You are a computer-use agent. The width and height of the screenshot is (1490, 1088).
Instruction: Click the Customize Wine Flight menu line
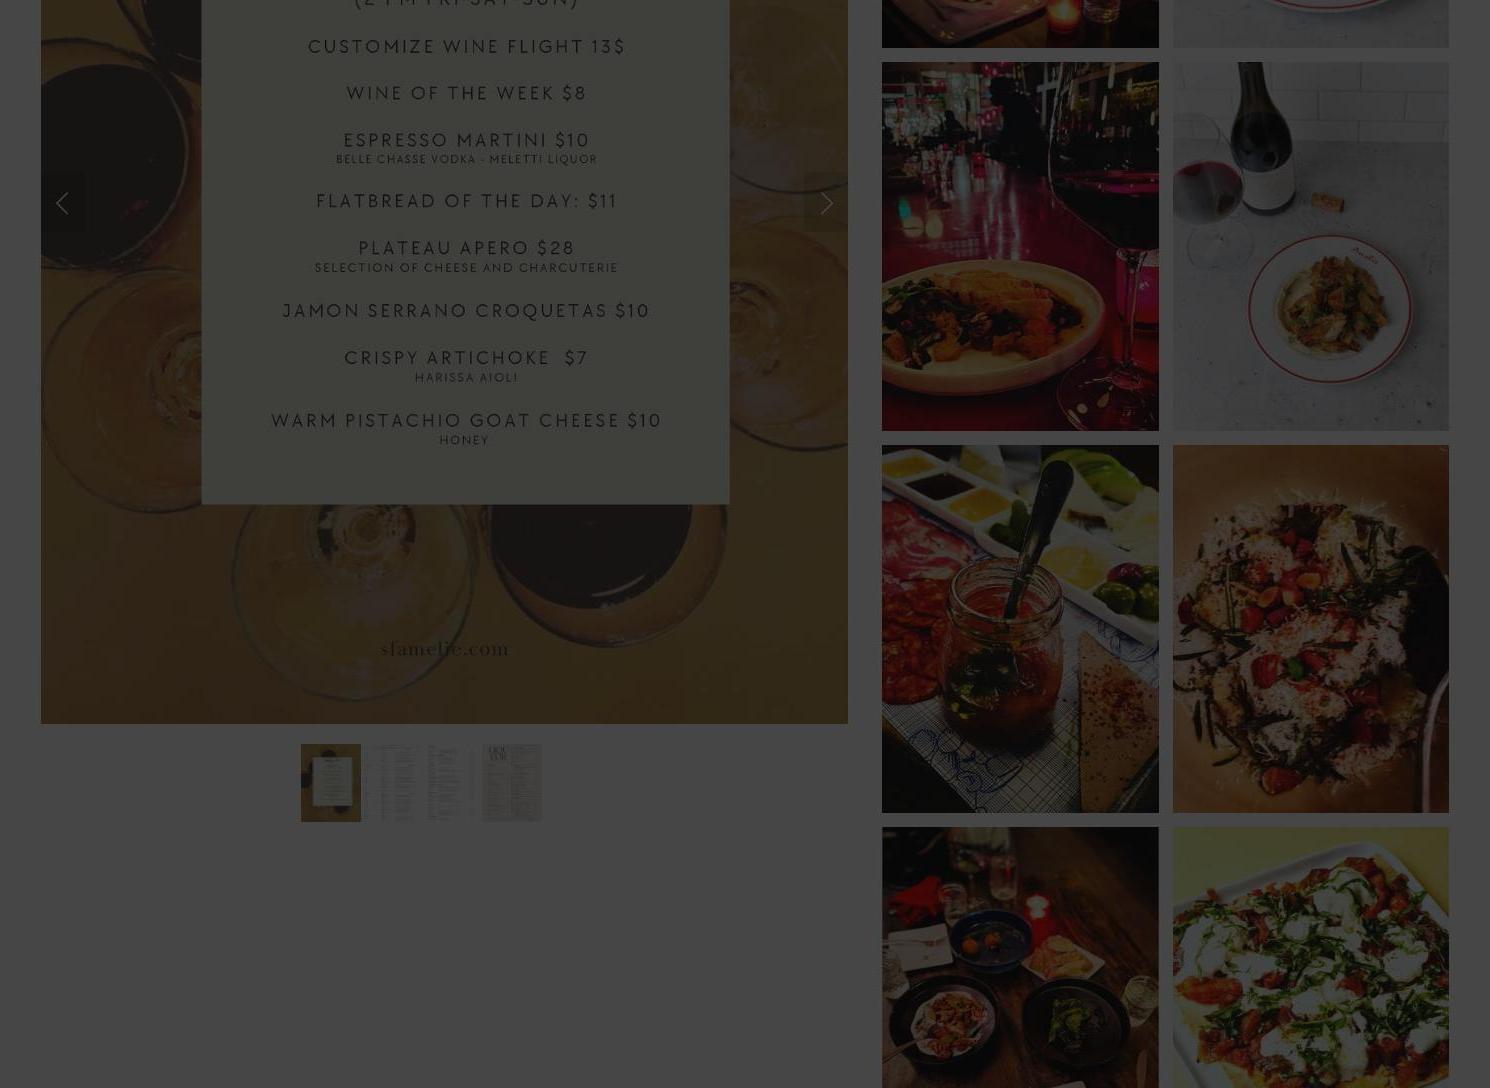(466, 47)
